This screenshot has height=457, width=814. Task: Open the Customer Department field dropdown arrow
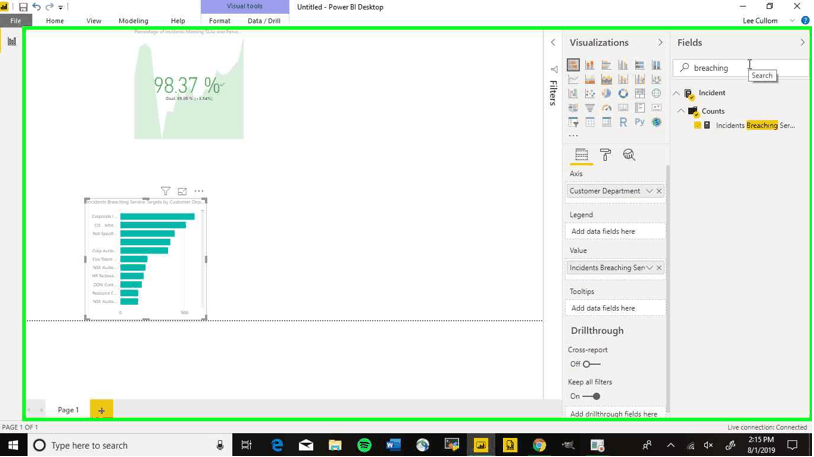click(649, 191)
